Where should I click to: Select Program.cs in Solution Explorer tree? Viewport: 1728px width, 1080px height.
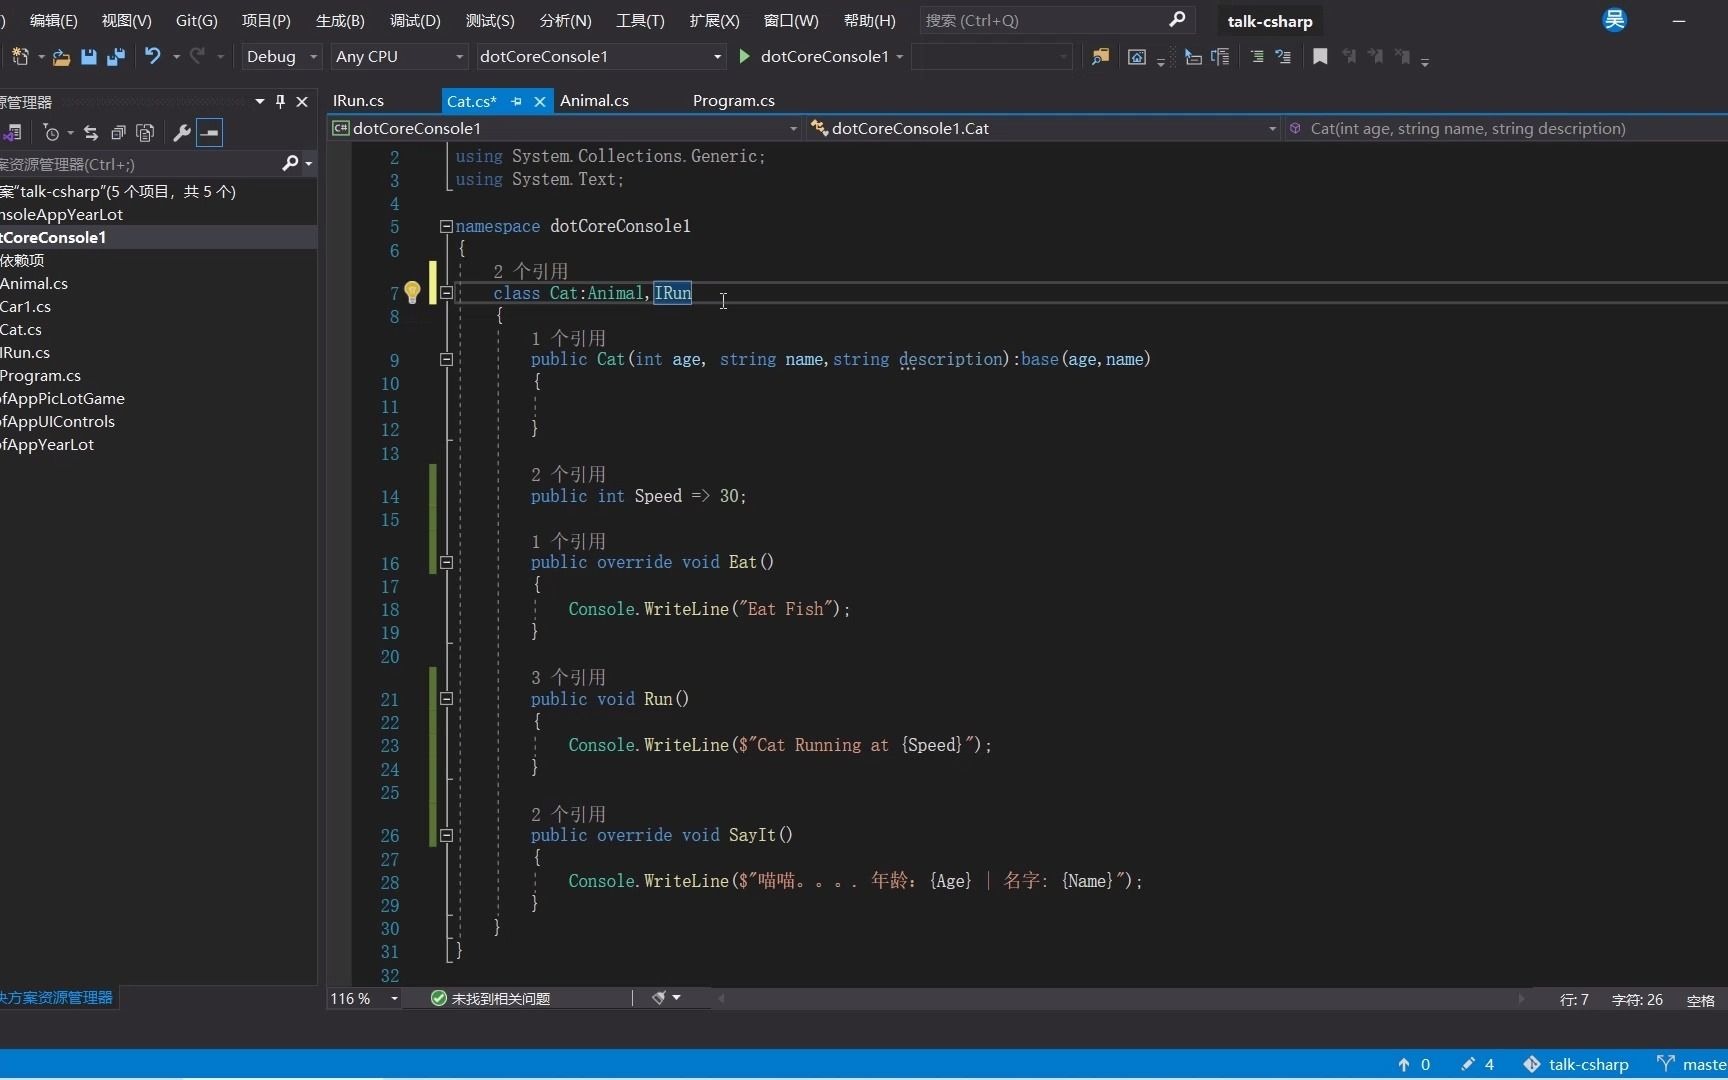pos(40,375)
